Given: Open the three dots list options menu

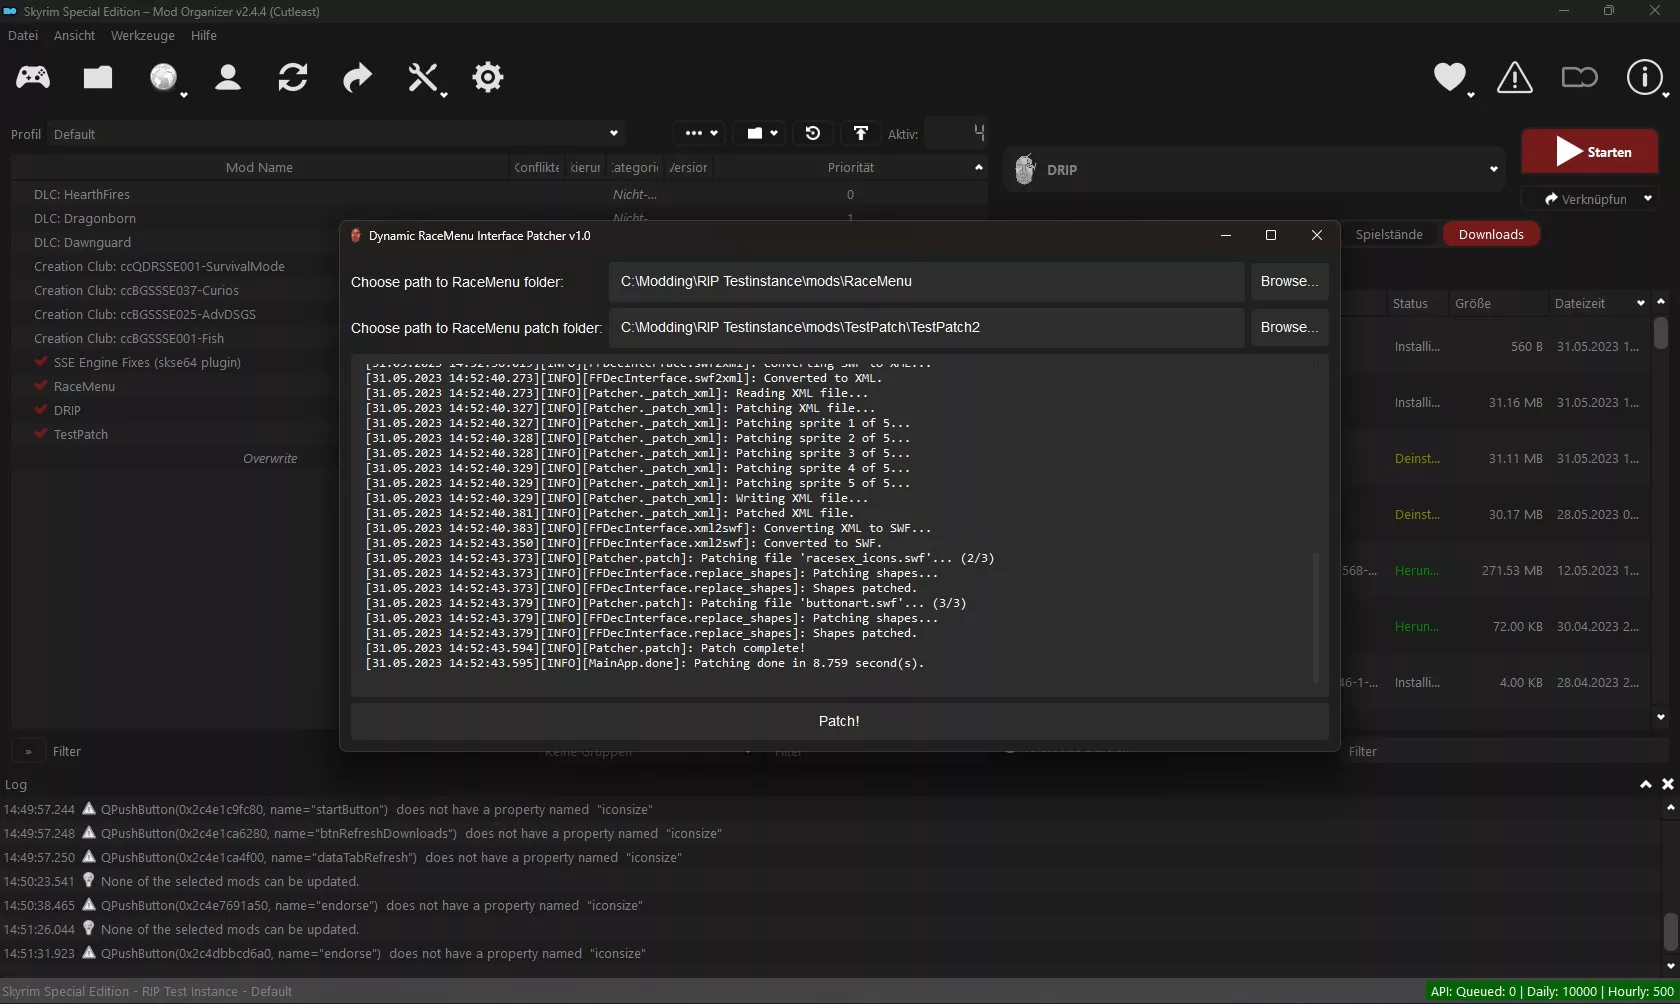Looking at the screenshot, I should 700,133.
